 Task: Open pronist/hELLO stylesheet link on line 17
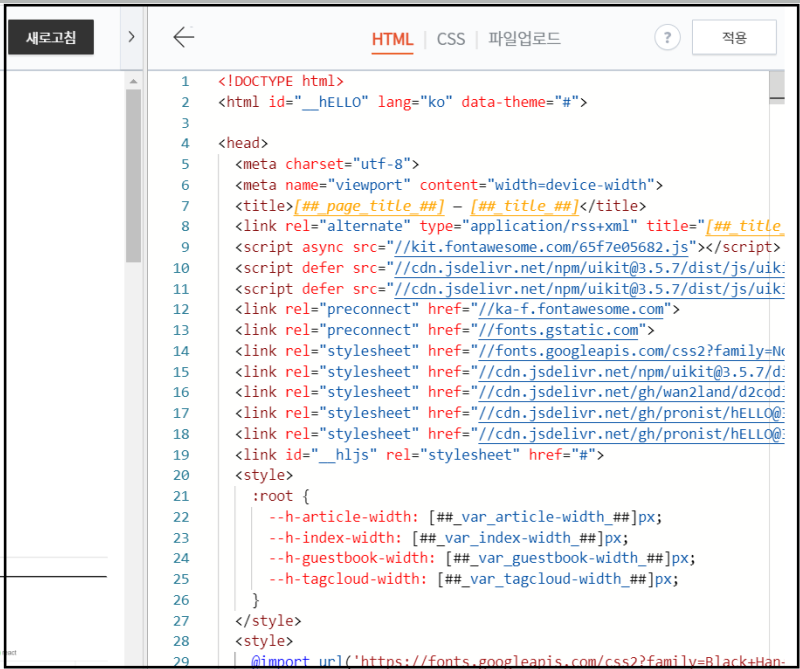pyautogui.click(x=631, y=413)
